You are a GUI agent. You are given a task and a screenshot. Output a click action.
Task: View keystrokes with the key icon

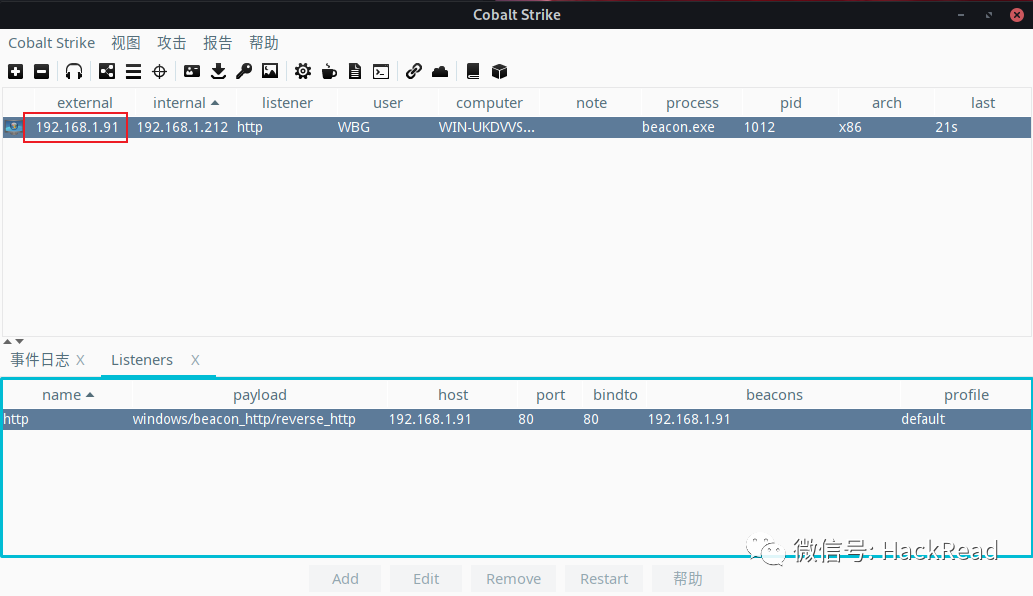tap(244, 71)
